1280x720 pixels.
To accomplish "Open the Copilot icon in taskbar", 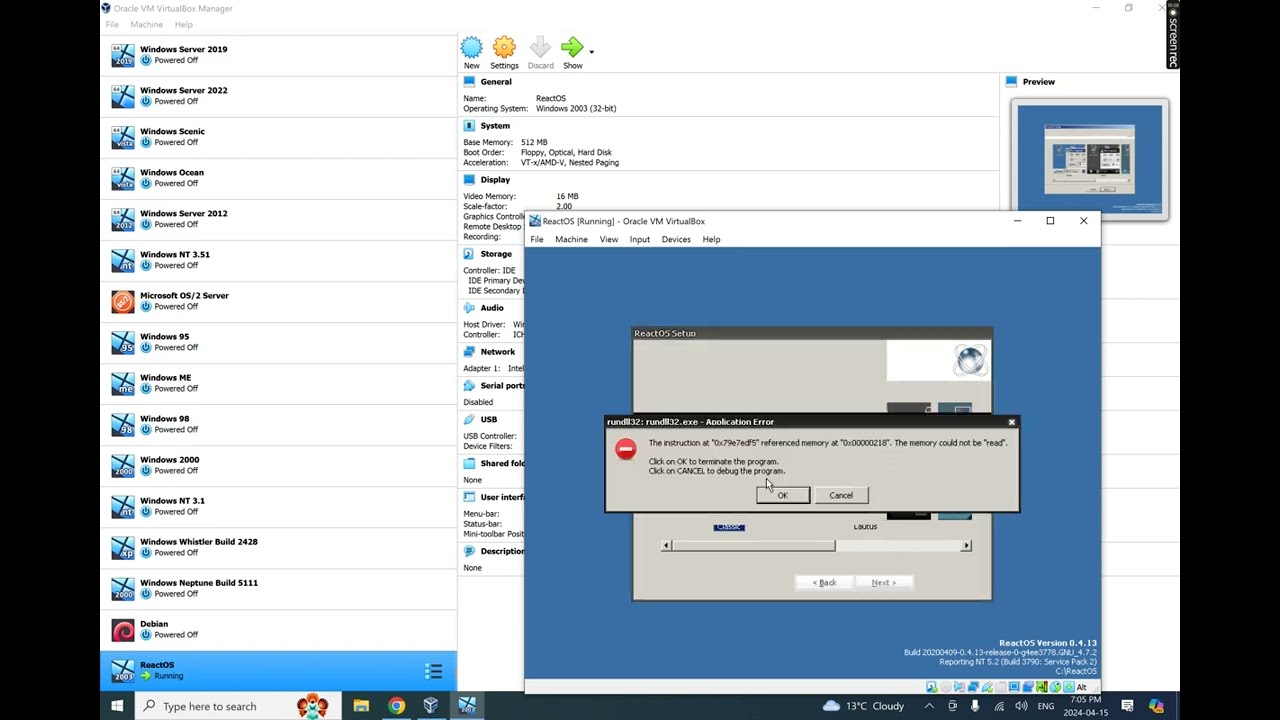I will click(x=1156, y=706).
